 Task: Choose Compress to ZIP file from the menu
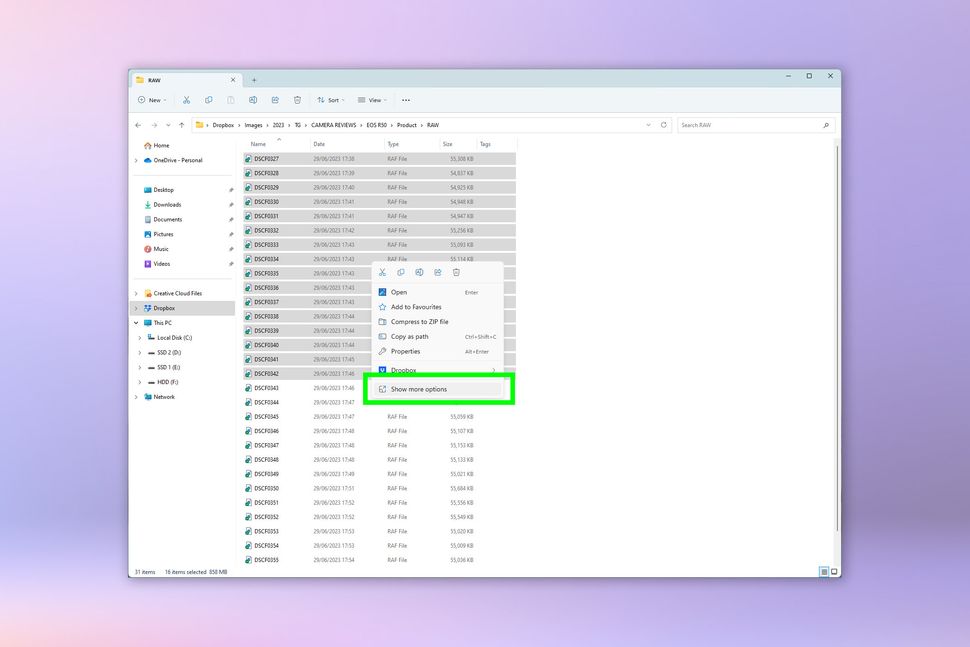(x=420, y=321)
